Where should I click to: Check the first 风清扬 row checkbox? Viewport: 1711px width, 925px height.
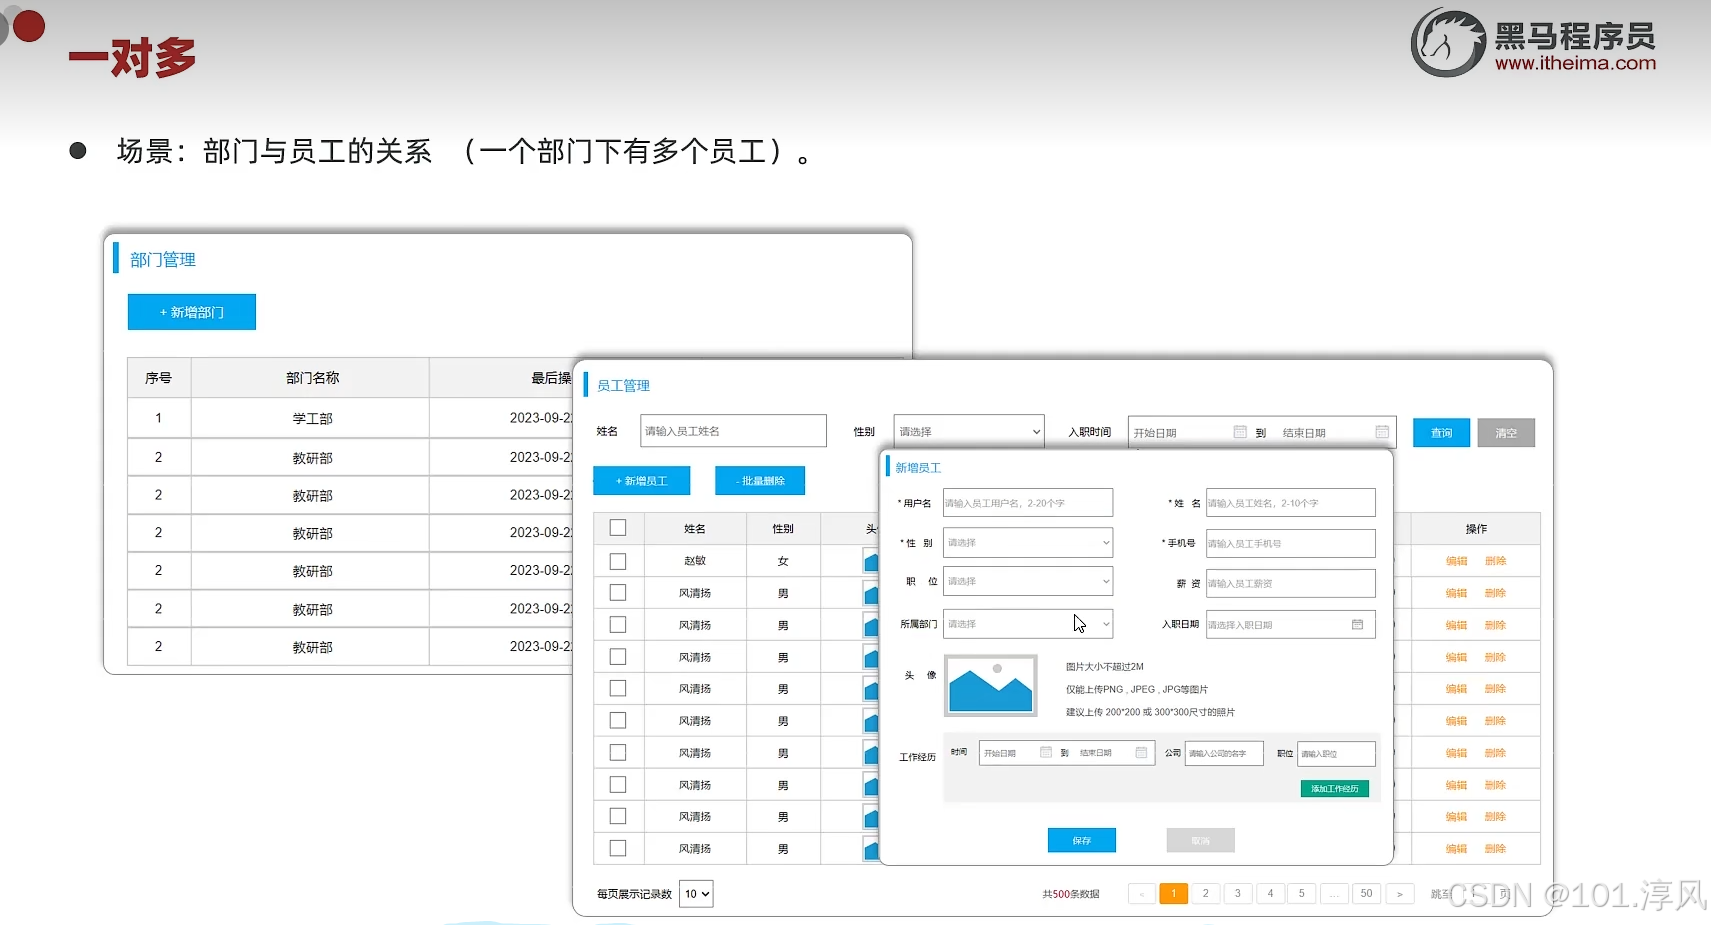619,592
